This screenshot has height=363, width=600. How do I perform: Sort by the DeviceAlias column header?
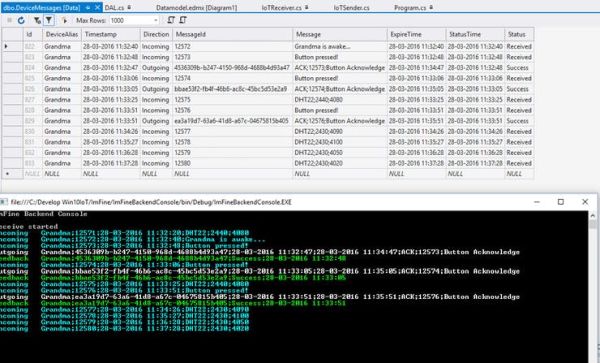click(61, 34)
